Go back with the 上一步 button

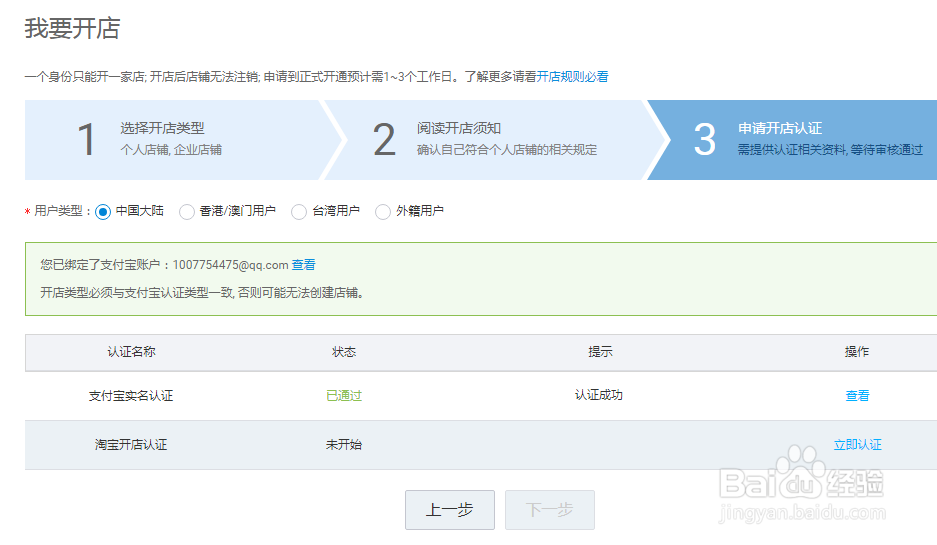click(449, 510)
